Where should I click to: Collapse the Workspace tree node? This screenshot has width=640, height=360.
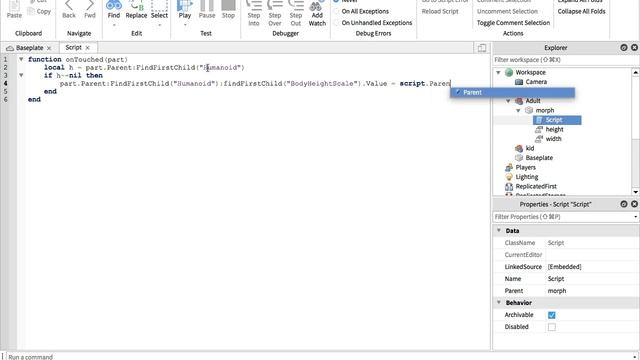[x=498, y=73]
